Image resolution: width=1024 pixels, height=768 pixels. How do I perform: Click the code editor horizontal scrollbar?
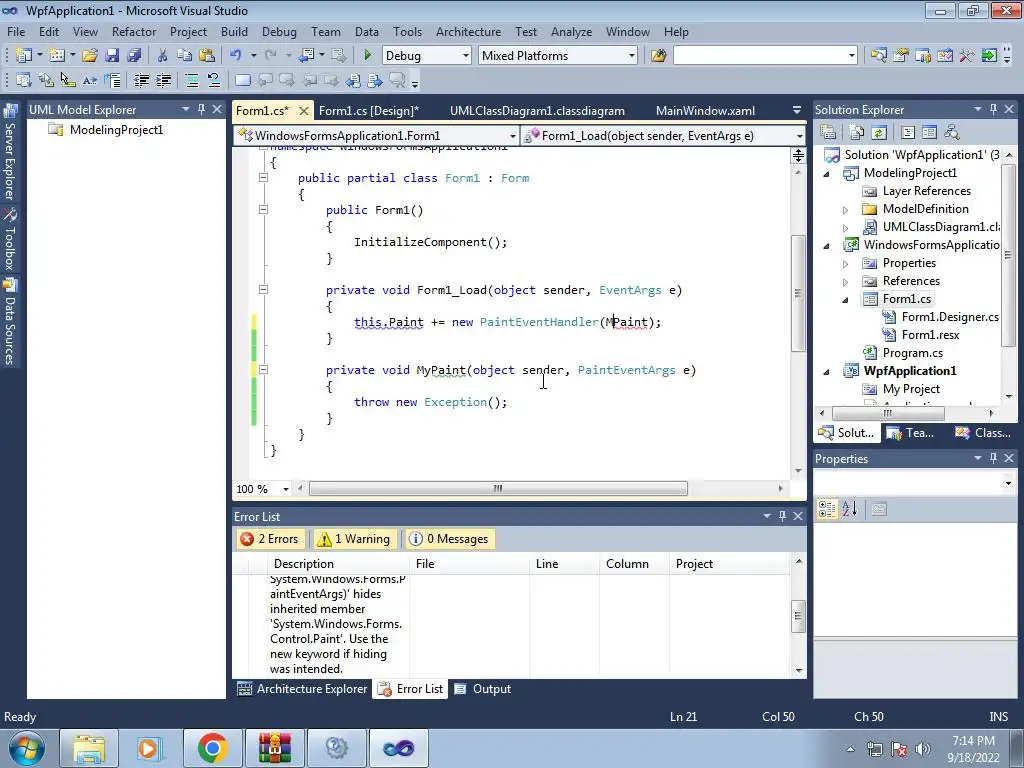point(498,488)
